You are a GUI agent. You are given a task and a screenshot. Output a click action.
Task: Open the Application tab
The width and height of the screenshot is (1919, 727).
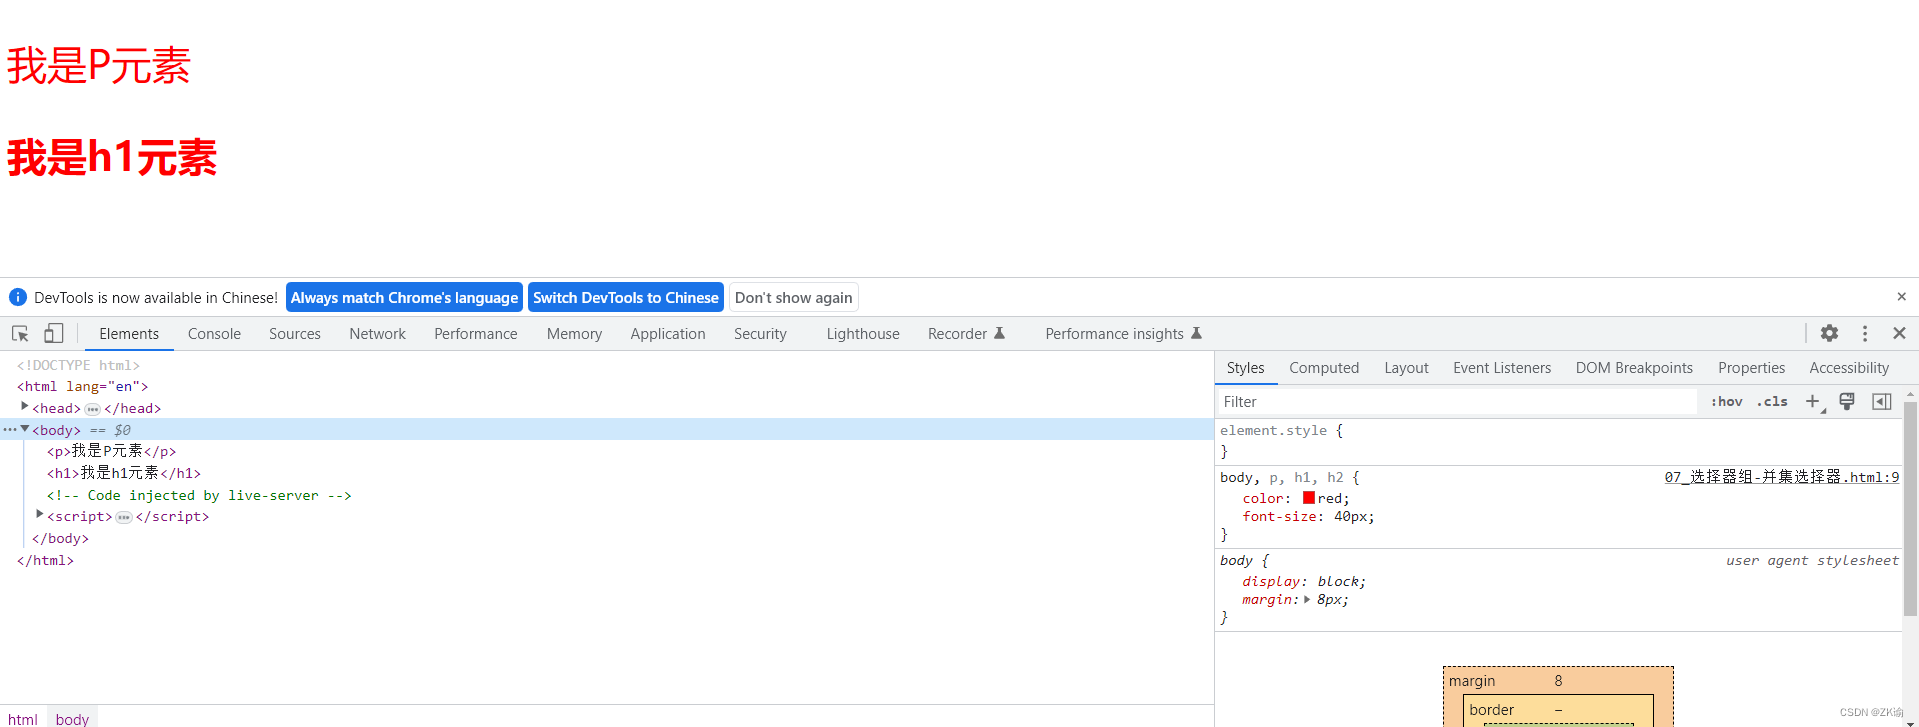(x=668, y=334)
